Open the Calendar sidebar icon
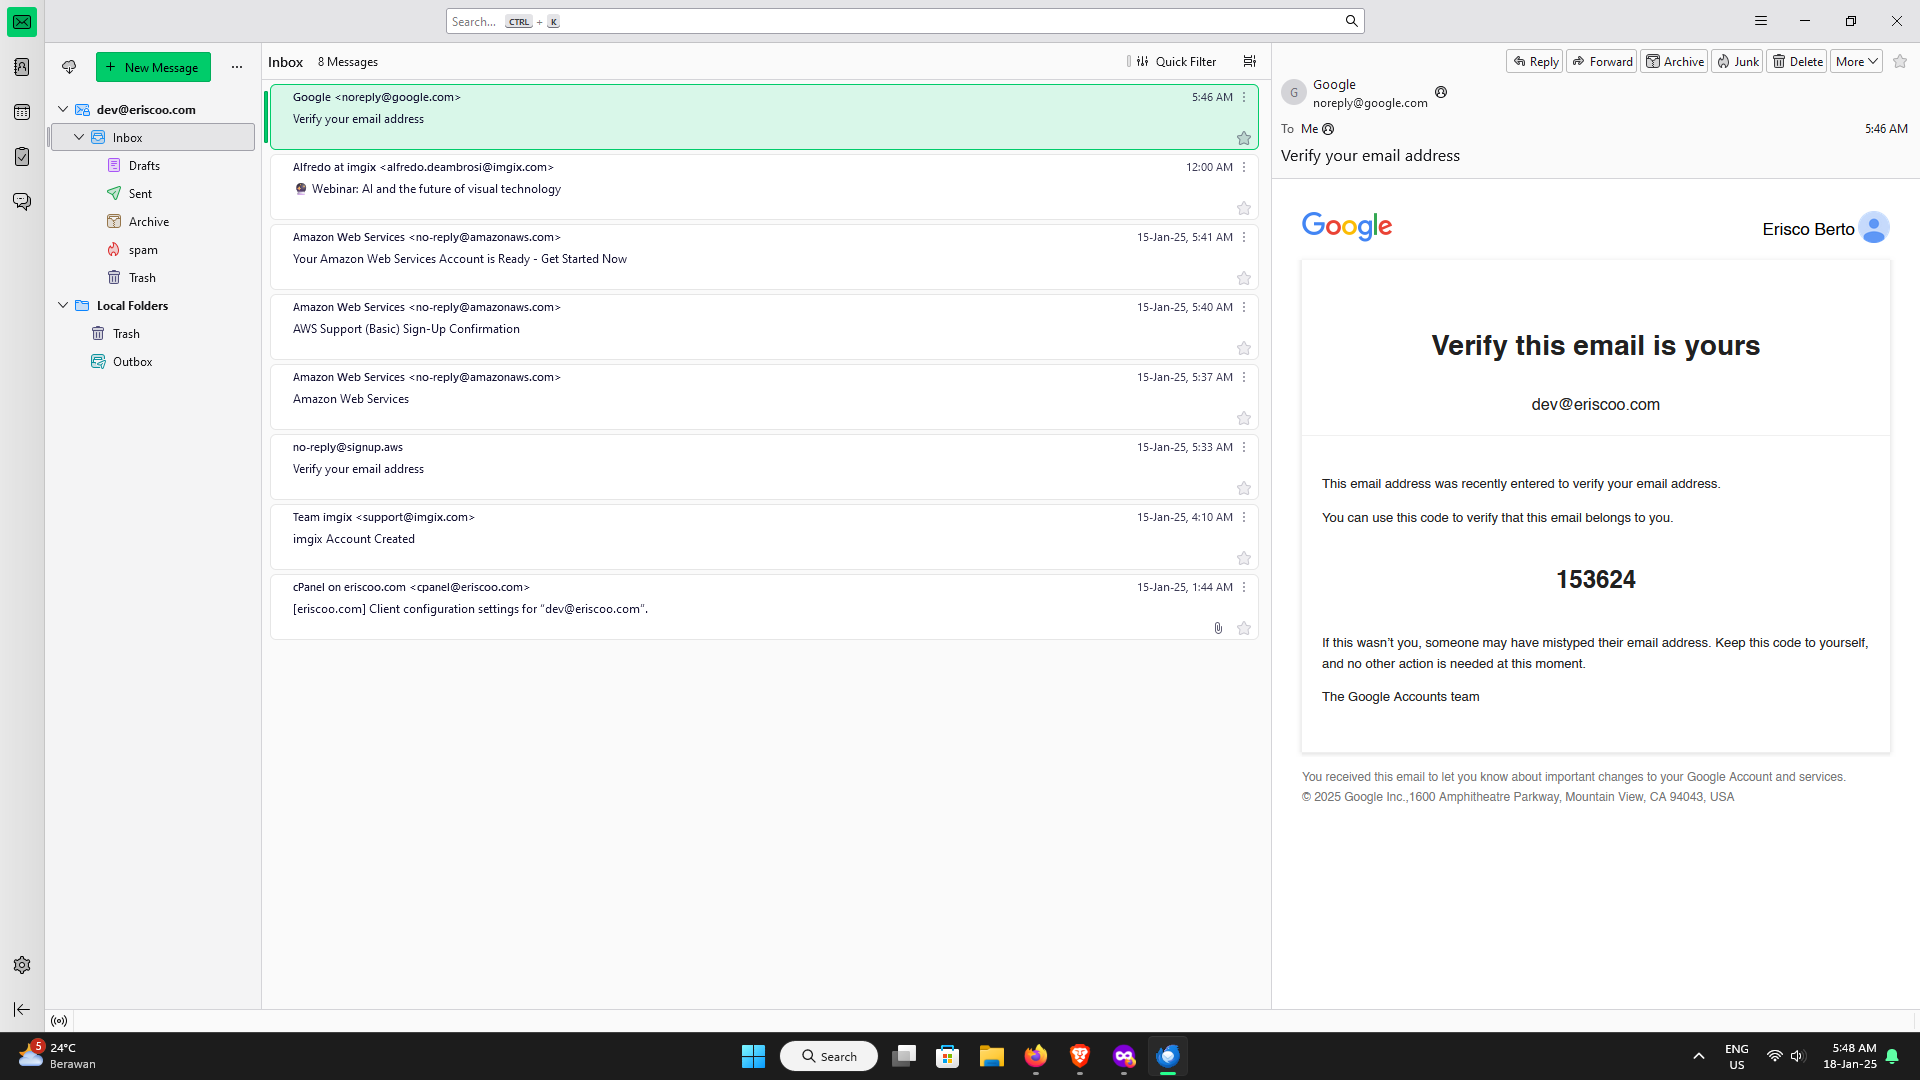This screenshot has height=1080, width=1920. pos(22,112)
